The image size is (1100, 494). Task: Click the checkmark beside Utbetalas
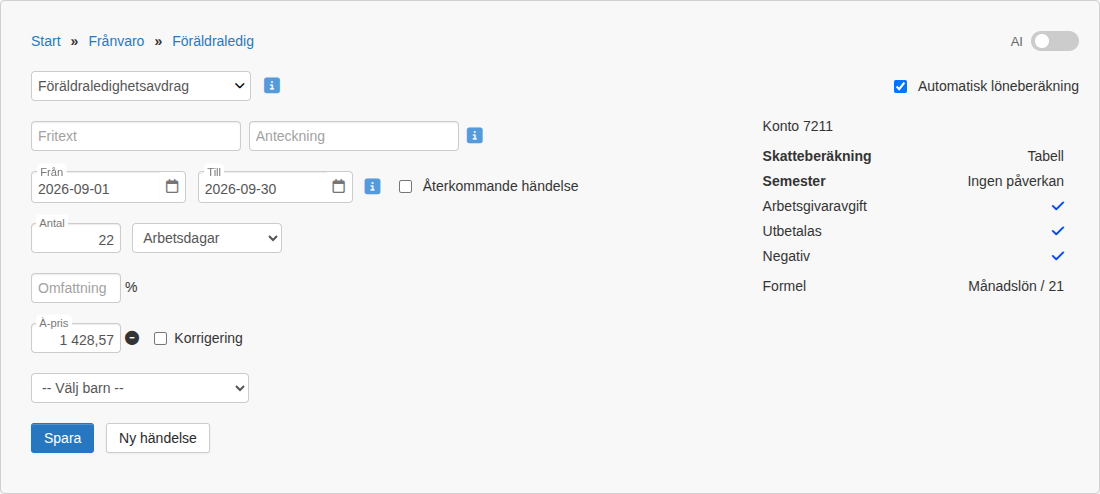click(1058, 231)
